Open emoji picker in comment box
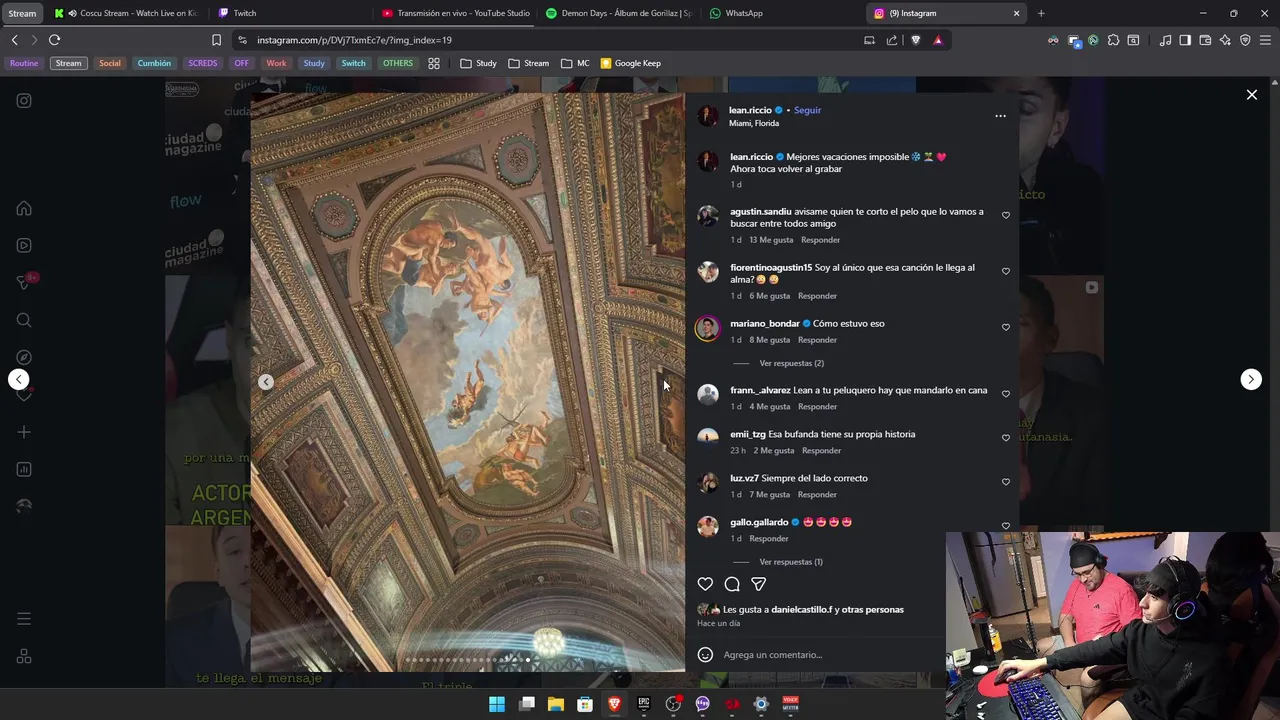Viewport: 1280px width, 720px height. pos(705,655)
